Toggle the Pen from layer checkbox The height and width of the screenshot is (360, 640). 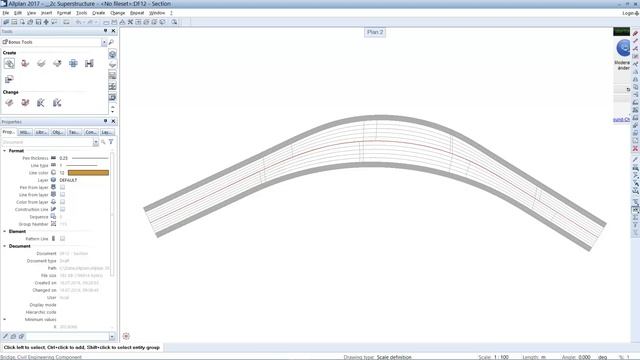pos(62,187)
